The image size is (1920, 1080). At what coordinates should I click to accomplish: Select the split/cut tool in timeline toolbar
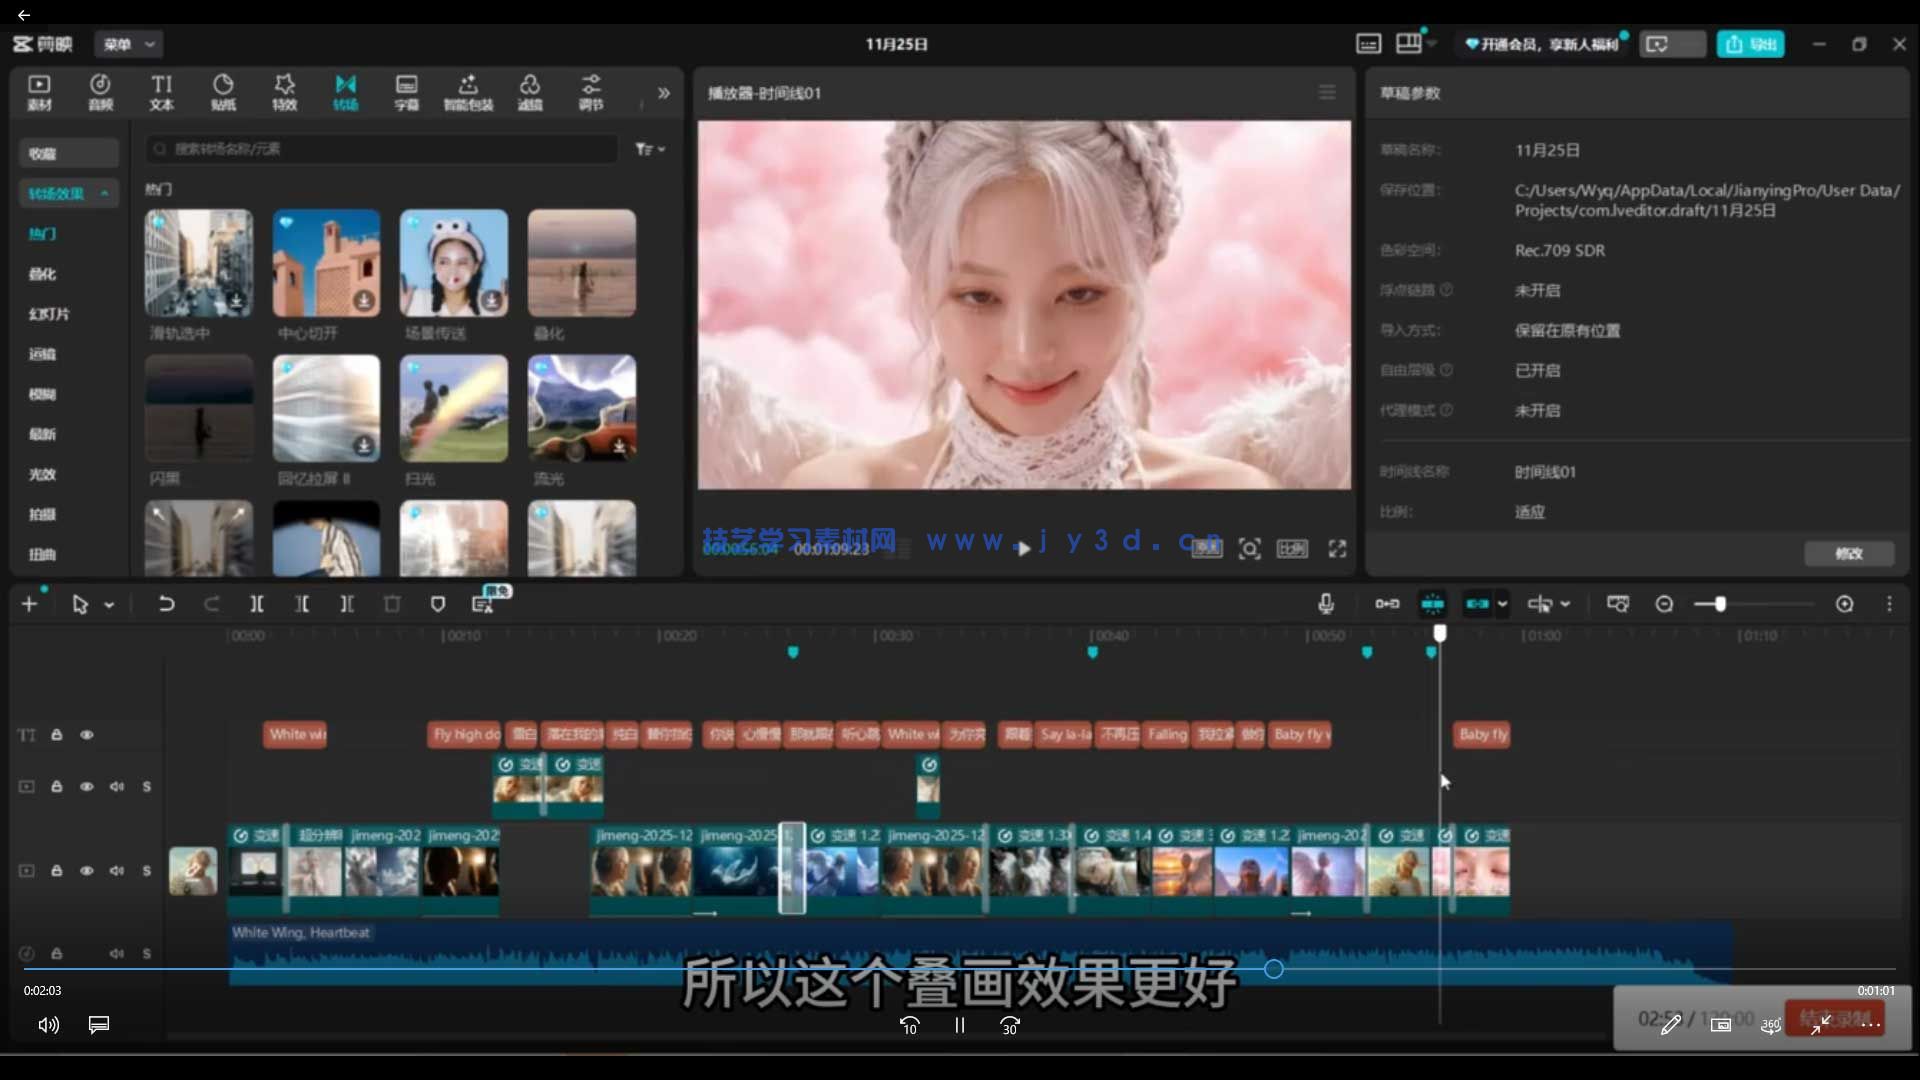[x=257, y=604]
